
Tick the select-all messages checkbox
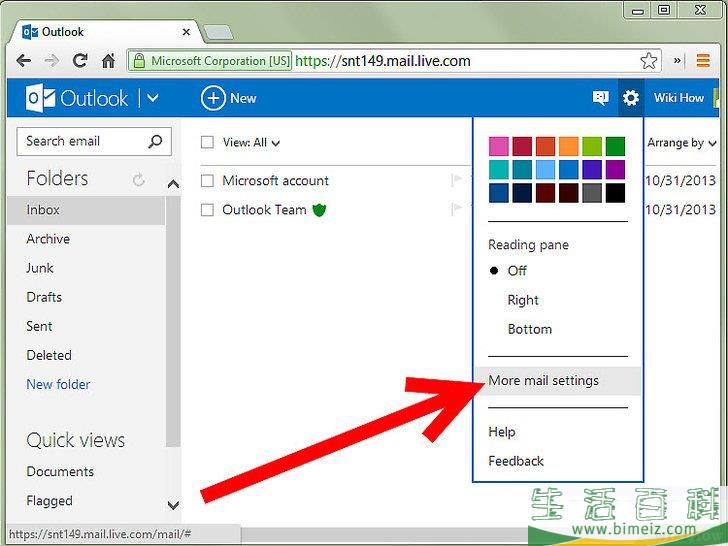(207, 142)
